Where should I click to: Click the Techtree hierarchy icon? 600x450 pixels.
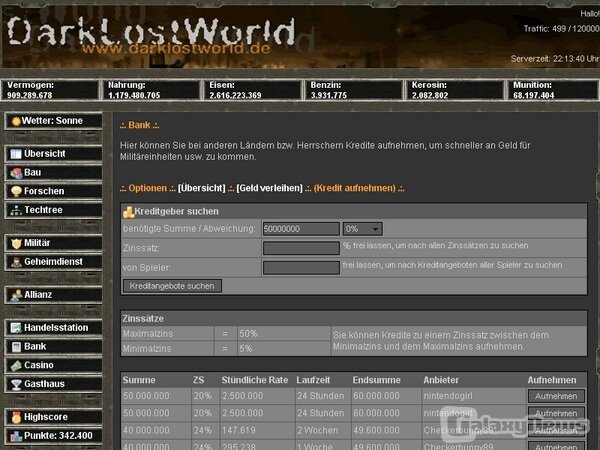pos(16,210)
